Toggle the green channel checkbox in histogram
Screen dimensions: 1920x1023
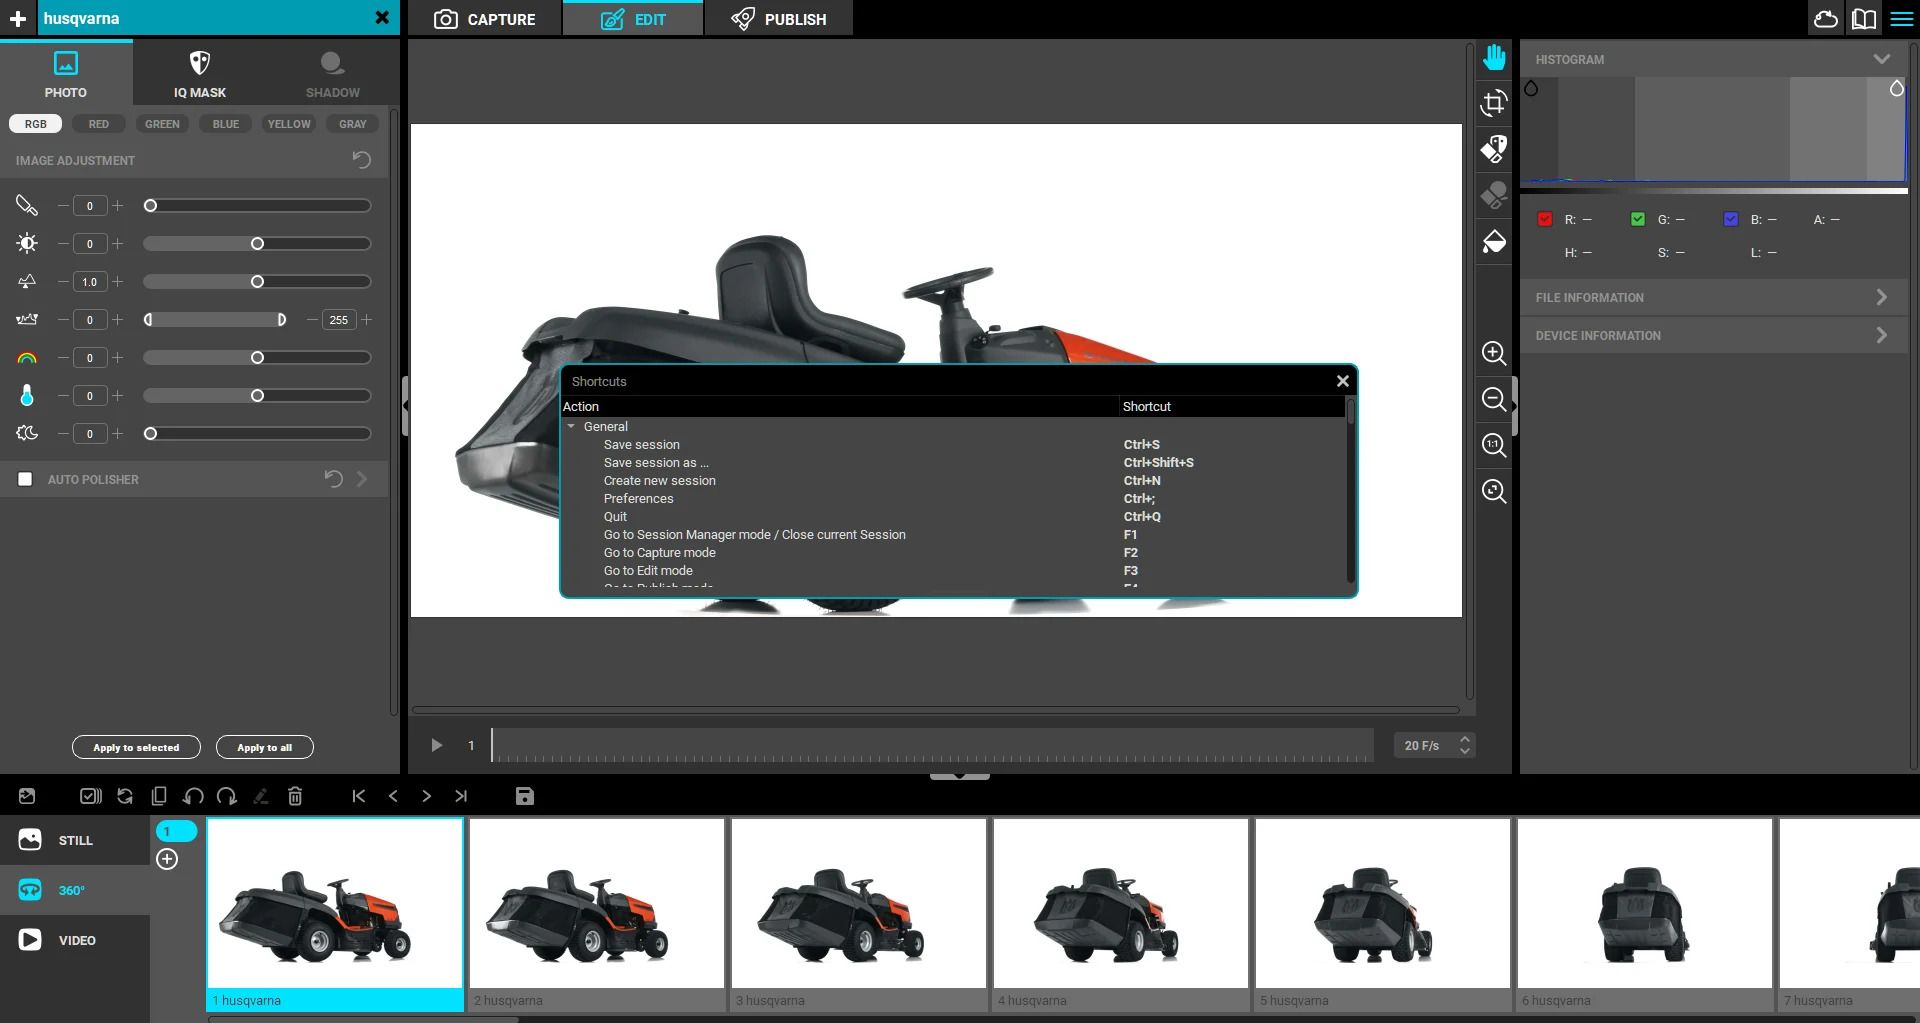point(1638,219)
